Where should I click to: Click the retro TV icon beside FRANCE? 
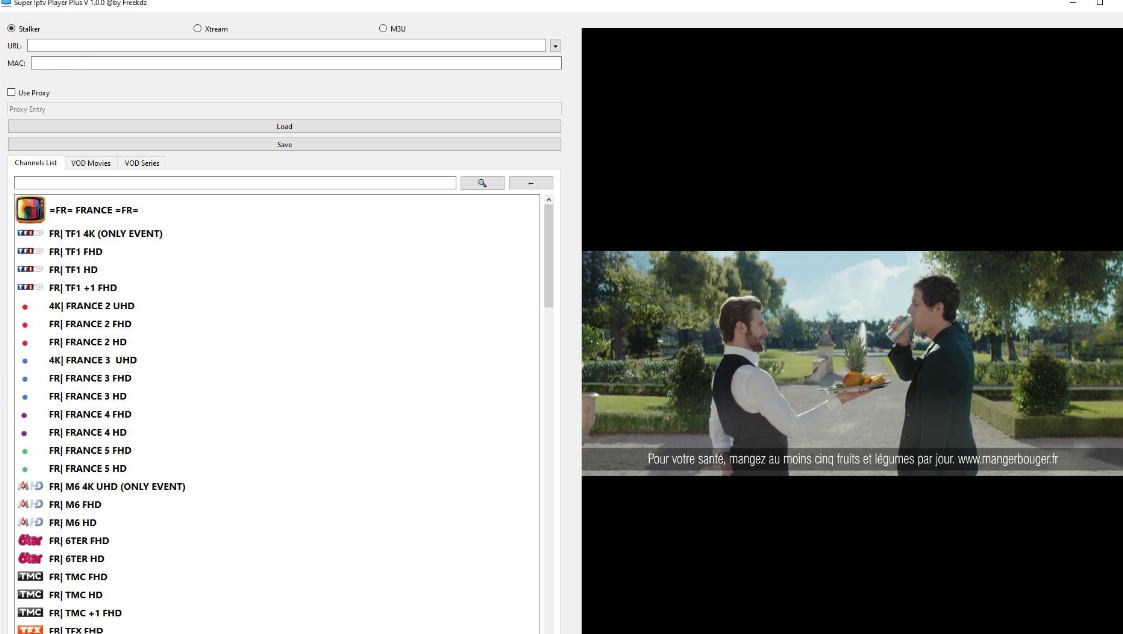tap(30, 210)
